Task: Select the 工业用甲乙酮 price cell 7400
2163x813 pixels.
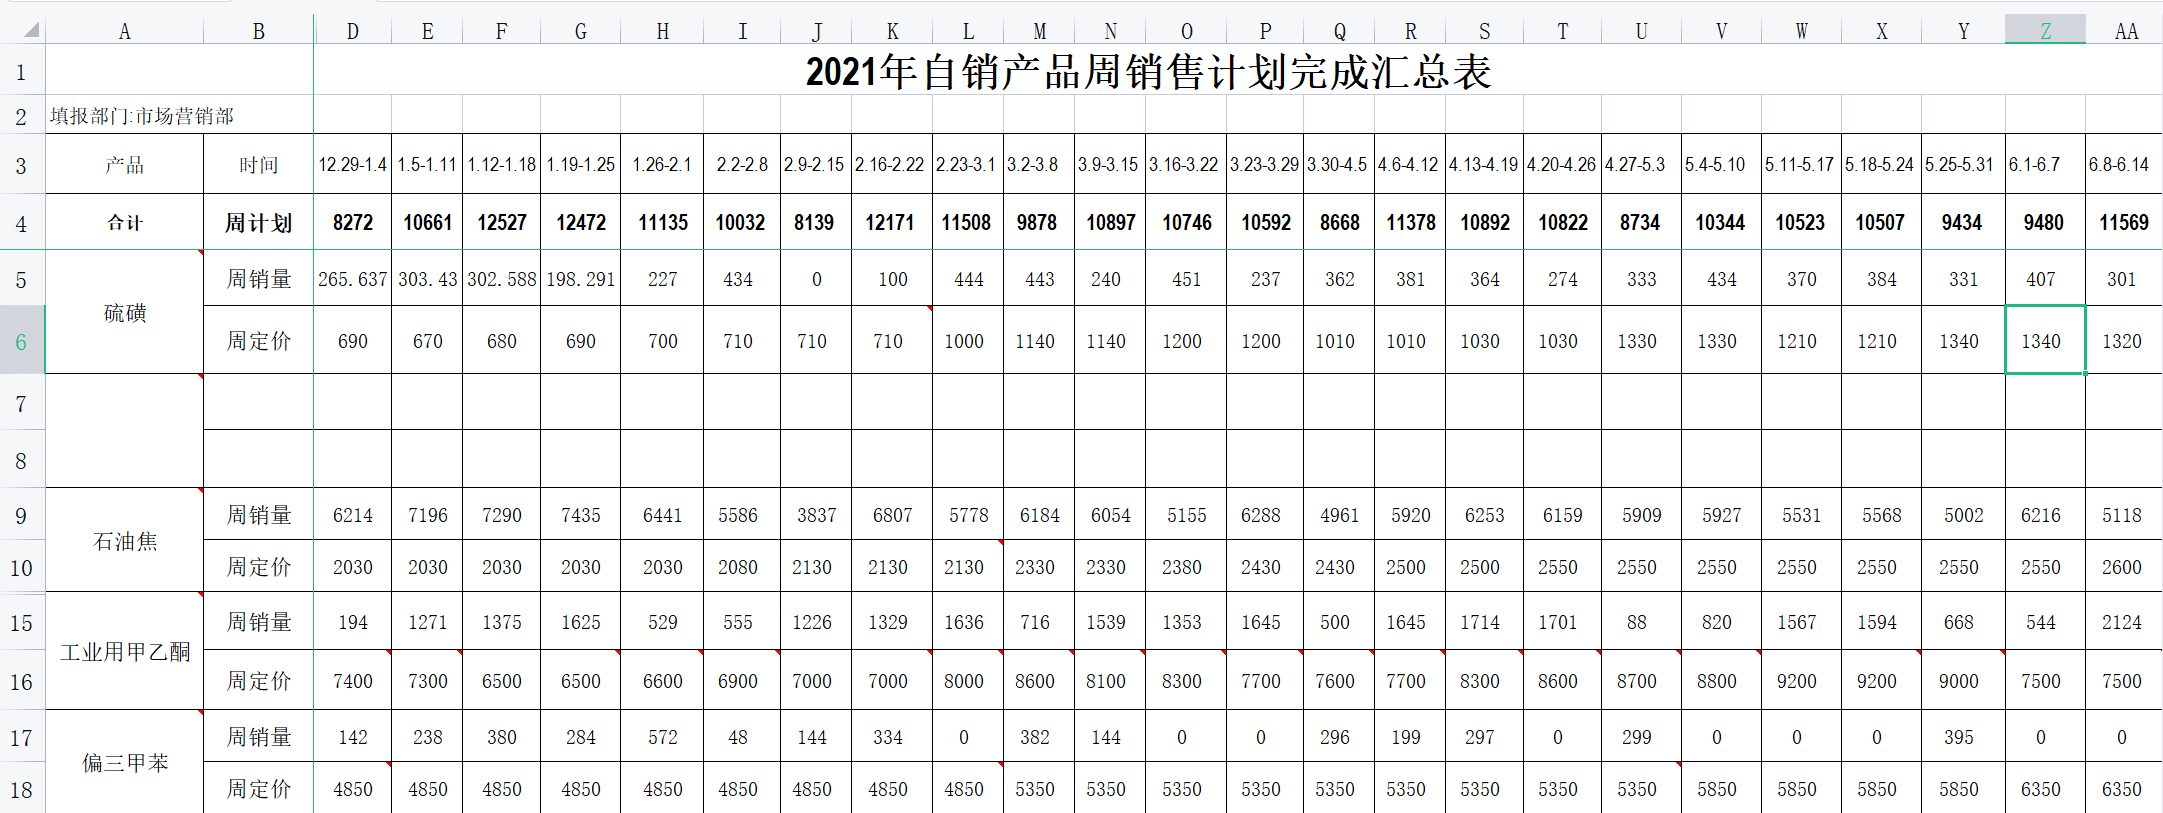Action: click(353, 681)
